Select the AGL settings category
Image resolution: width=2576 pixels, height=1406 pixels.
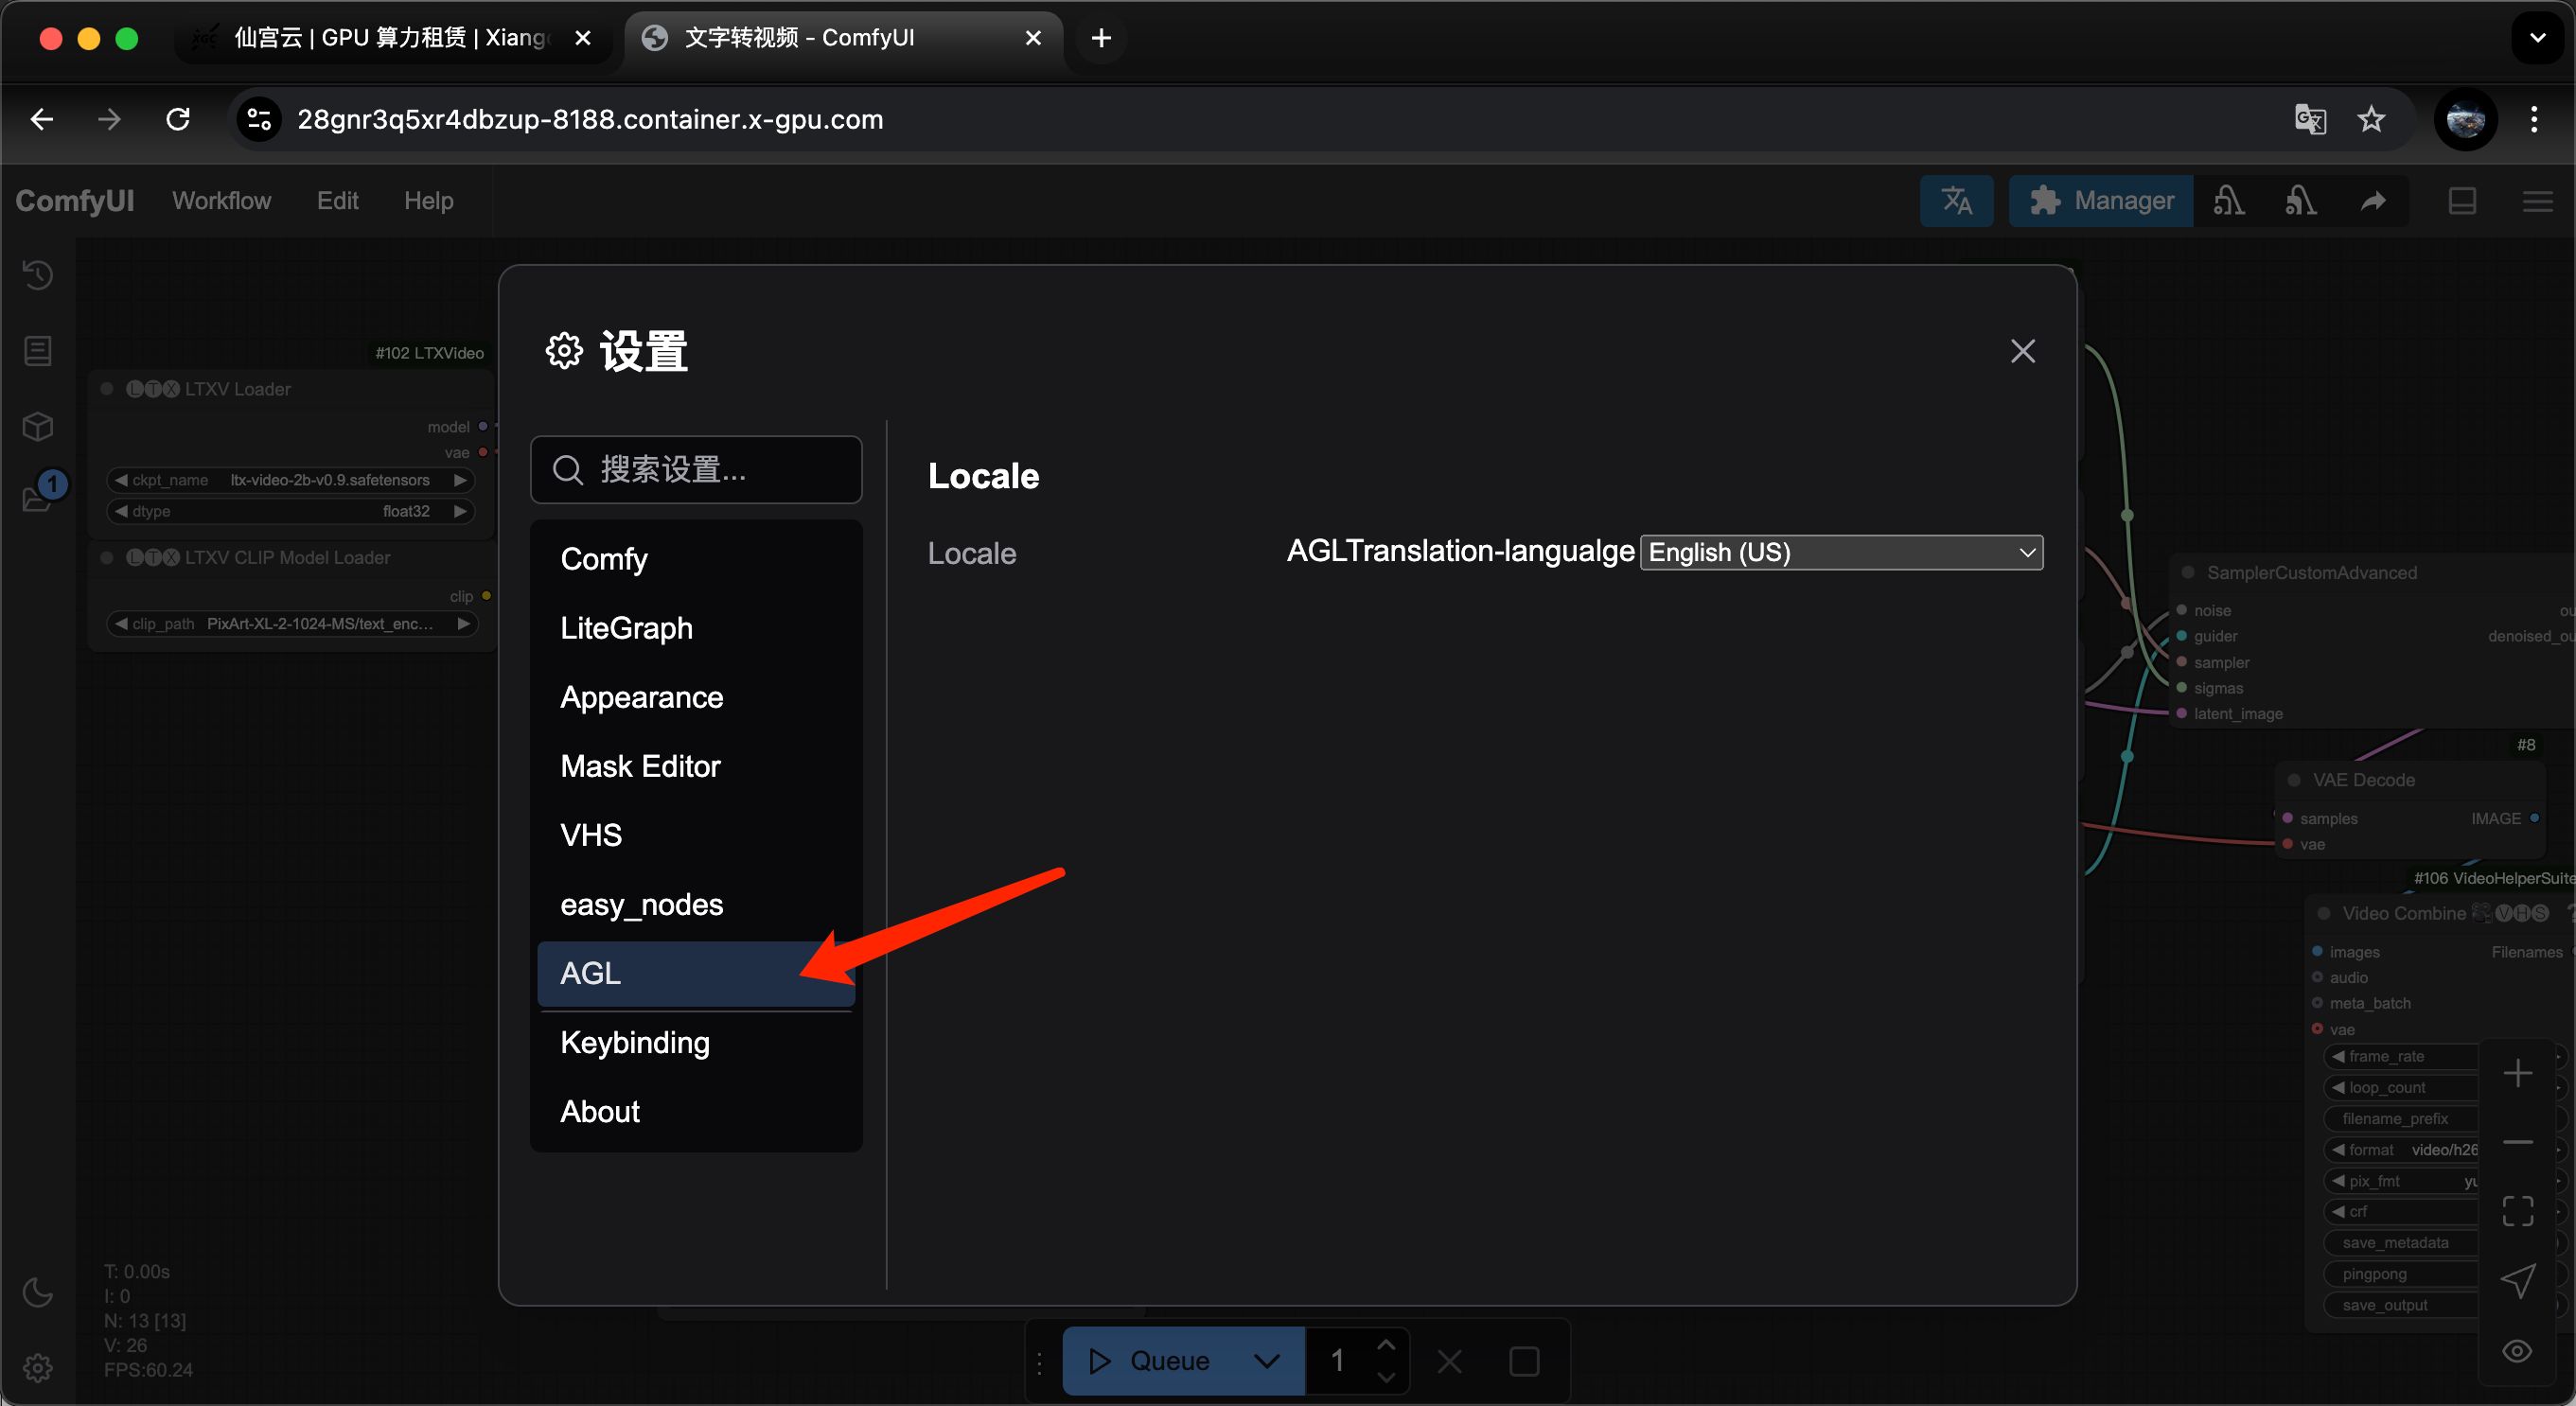tap(696, 973)
